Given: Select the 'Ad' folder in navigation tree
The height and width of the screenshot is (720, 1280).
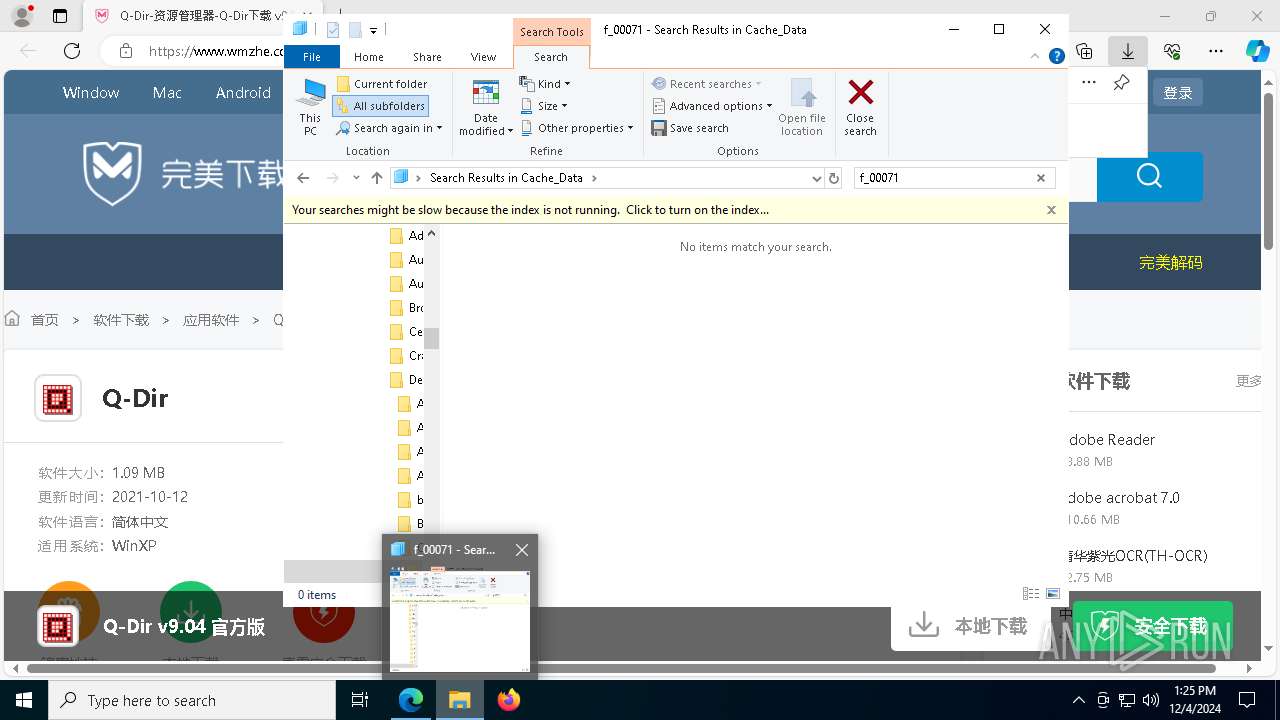Looking at the screenshot, I should point(406,236).
